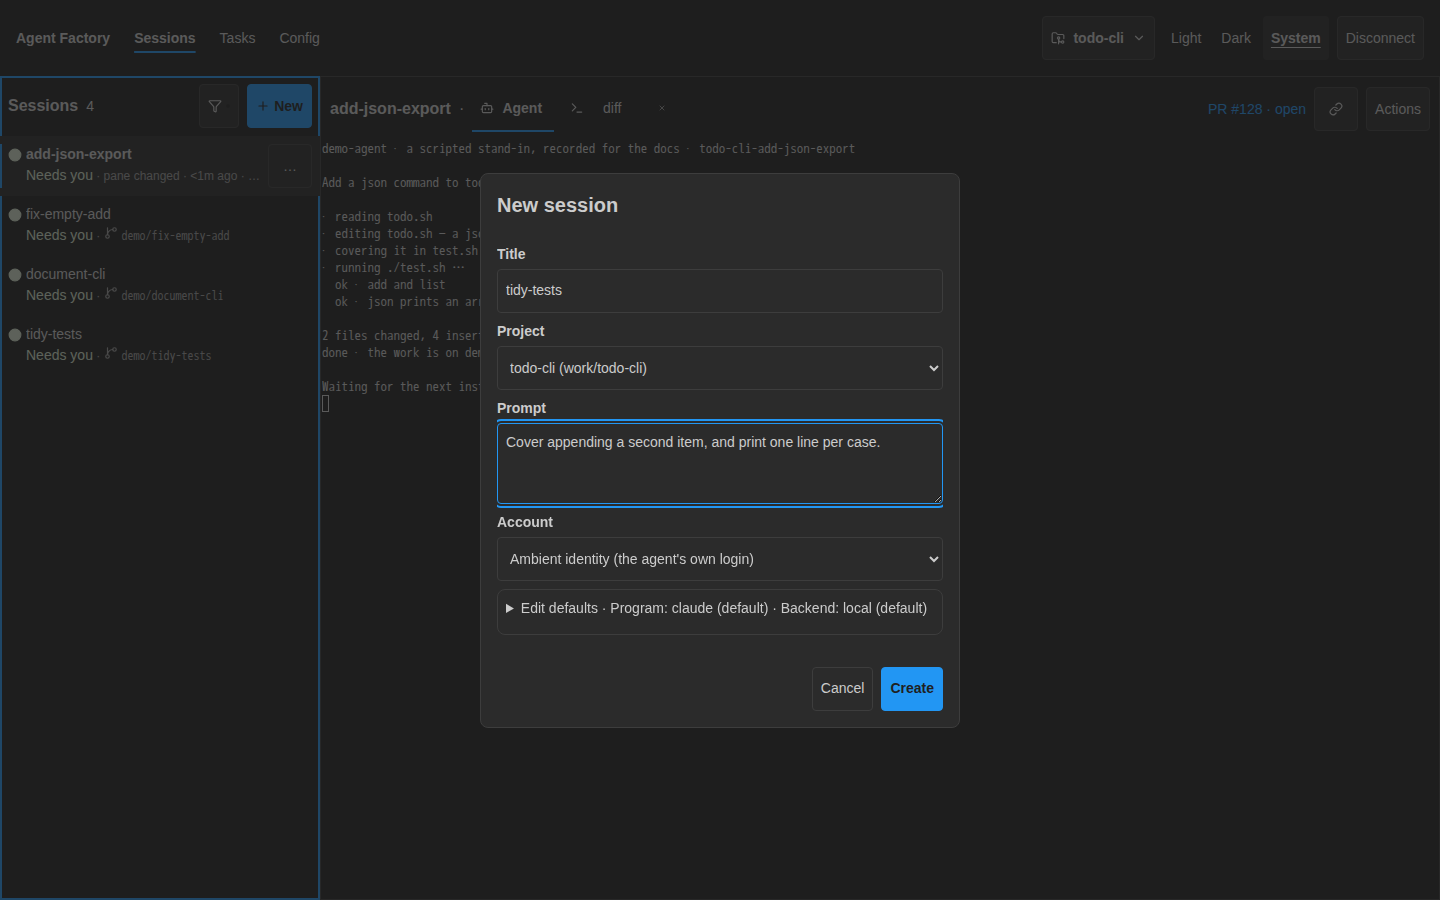Screen dimensions: 1440x900
Task: Click status dot of document-cli session
Action: coord(15,275)
